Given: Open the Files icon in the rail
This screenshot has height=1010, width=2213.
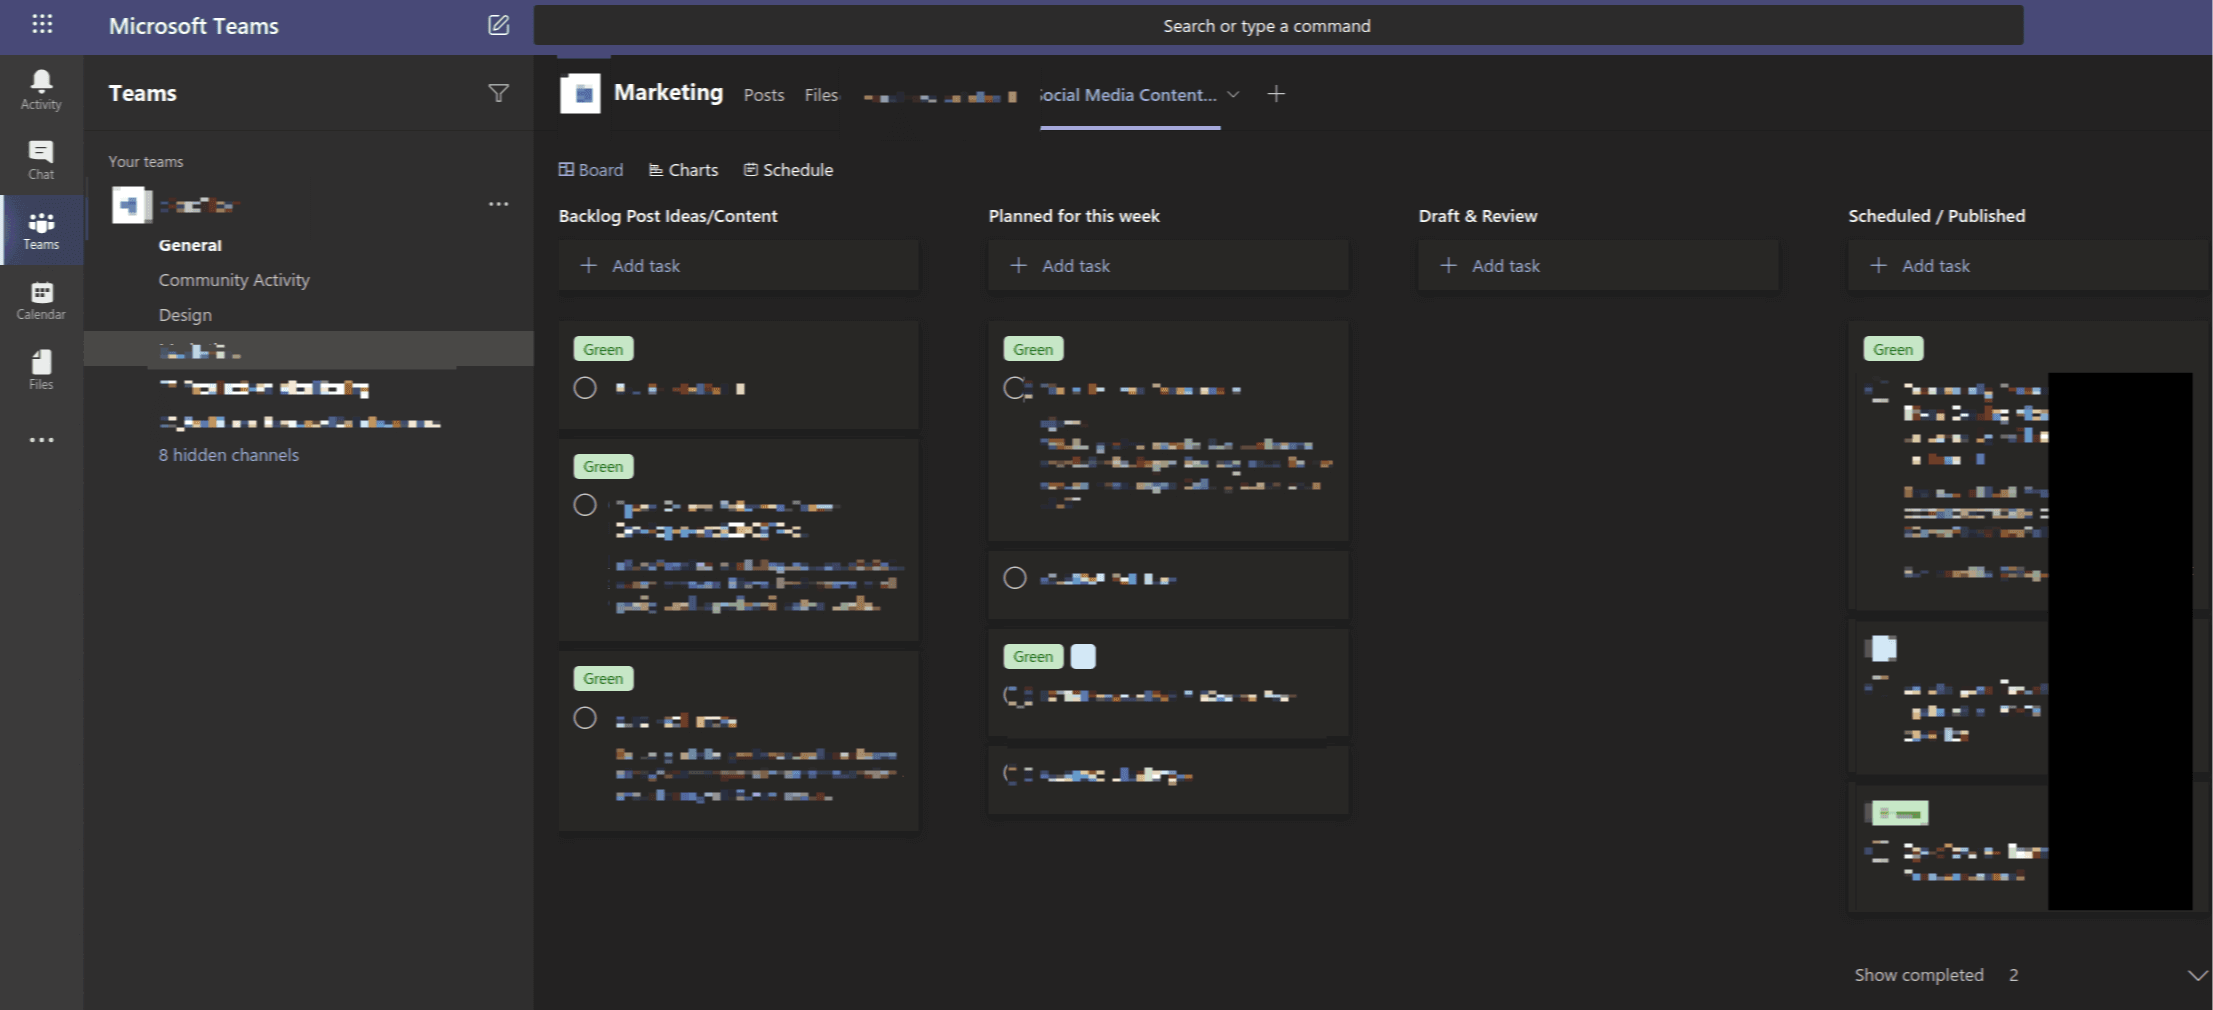Looking at the screenshot, I should [x=41, y=369].
